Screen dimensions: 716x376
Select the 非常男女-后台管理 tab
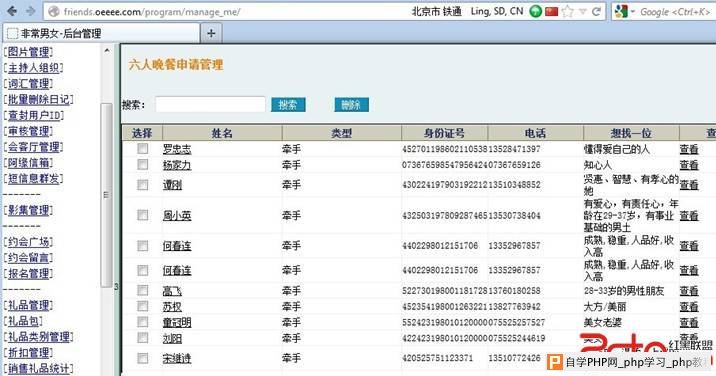[101, 33]
